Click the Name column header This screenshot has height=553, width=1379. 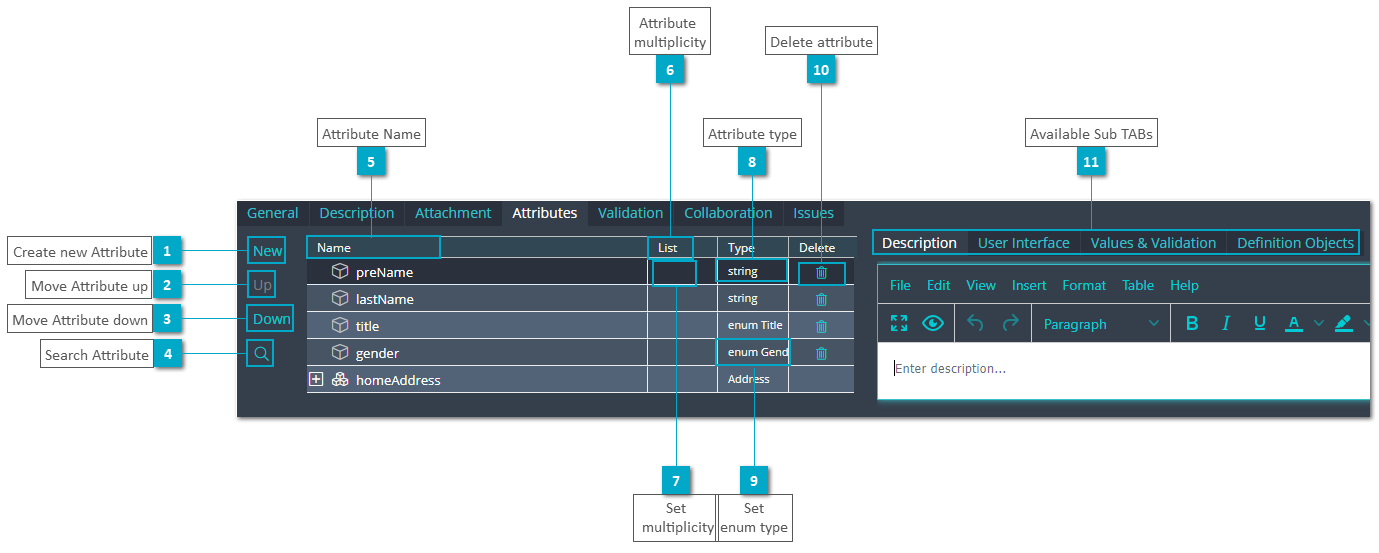[477, 247]
